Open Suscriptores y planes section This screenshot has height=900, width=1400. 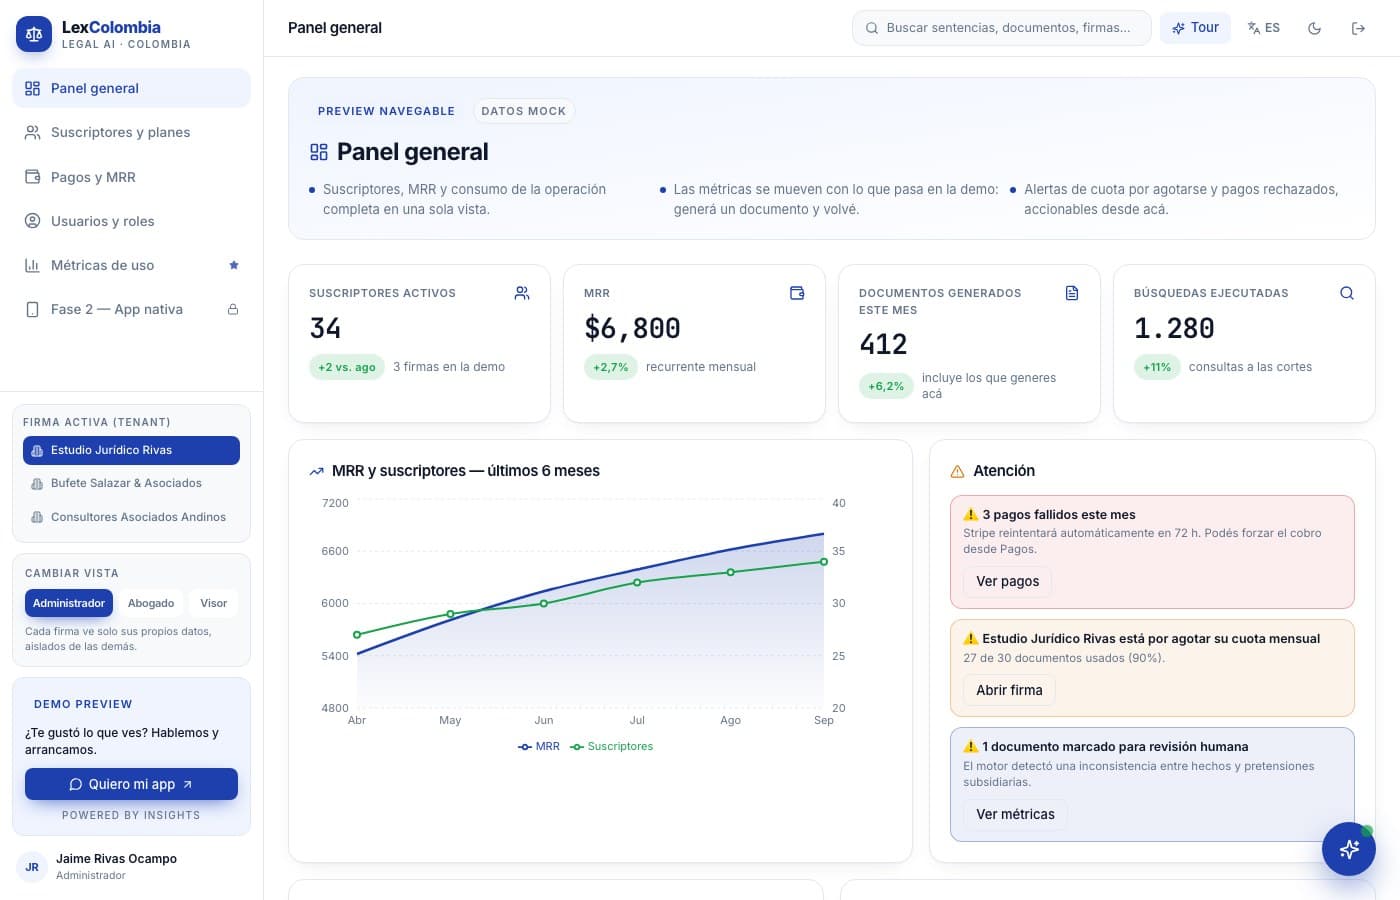pos(131,132)
